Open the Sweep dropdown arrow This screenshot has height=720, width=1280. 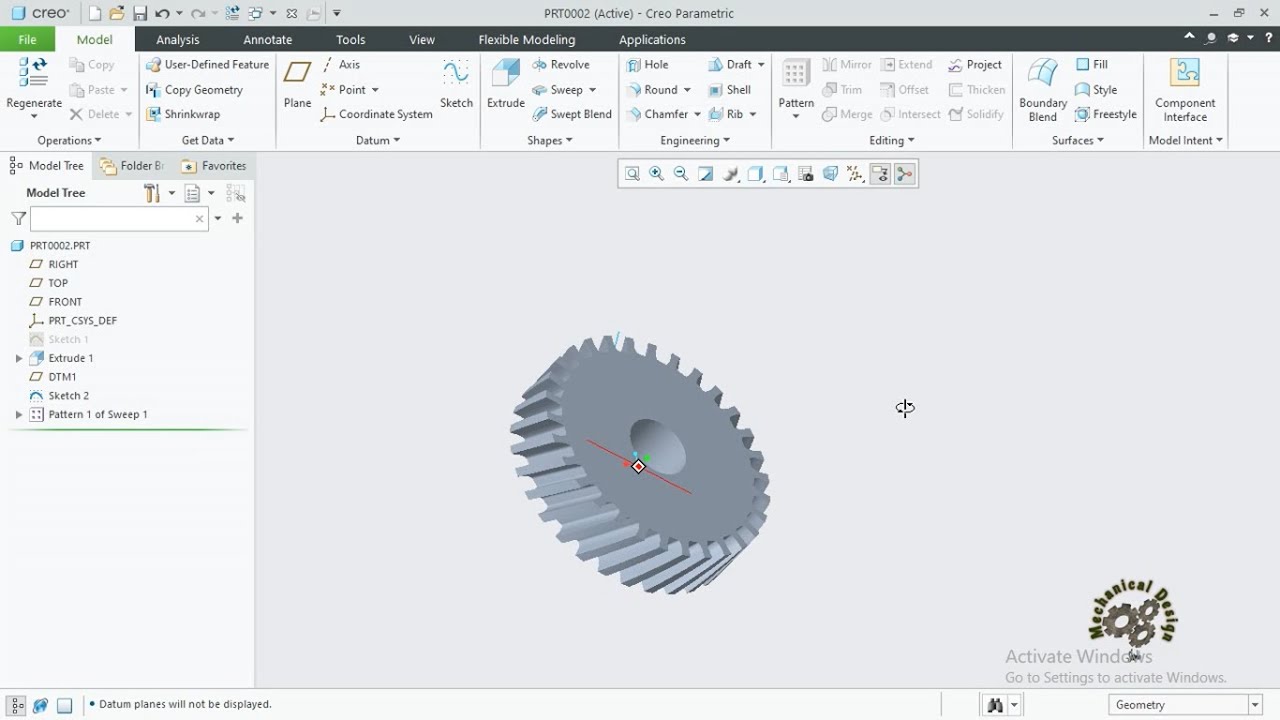pyautogui.click(x=592, y=90)
